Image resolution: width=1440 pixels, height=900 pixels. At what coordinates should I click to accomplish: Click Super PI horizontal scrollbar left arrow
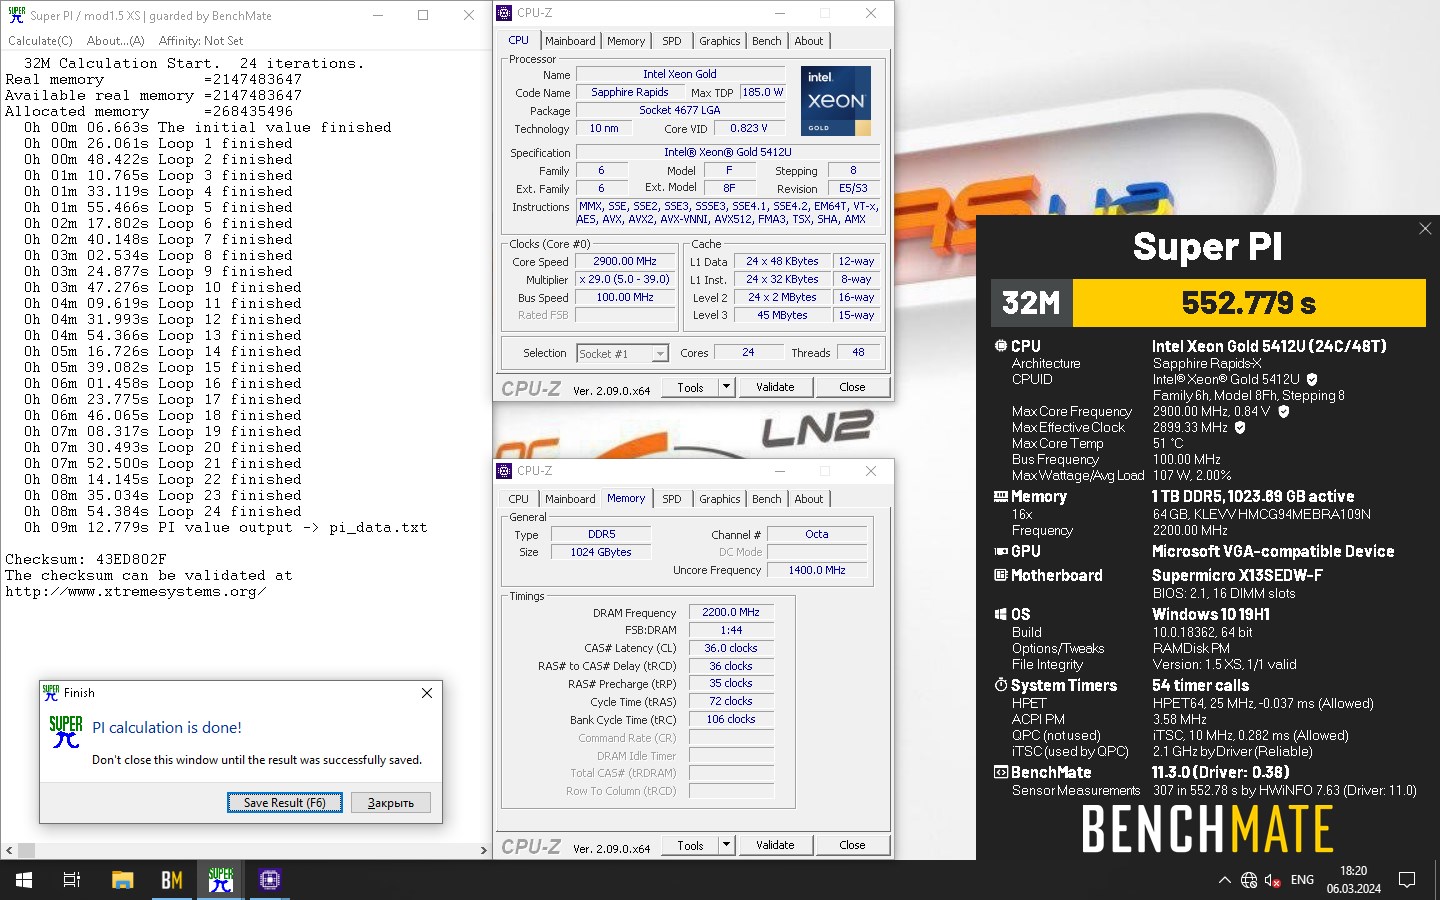coord(9,850)
